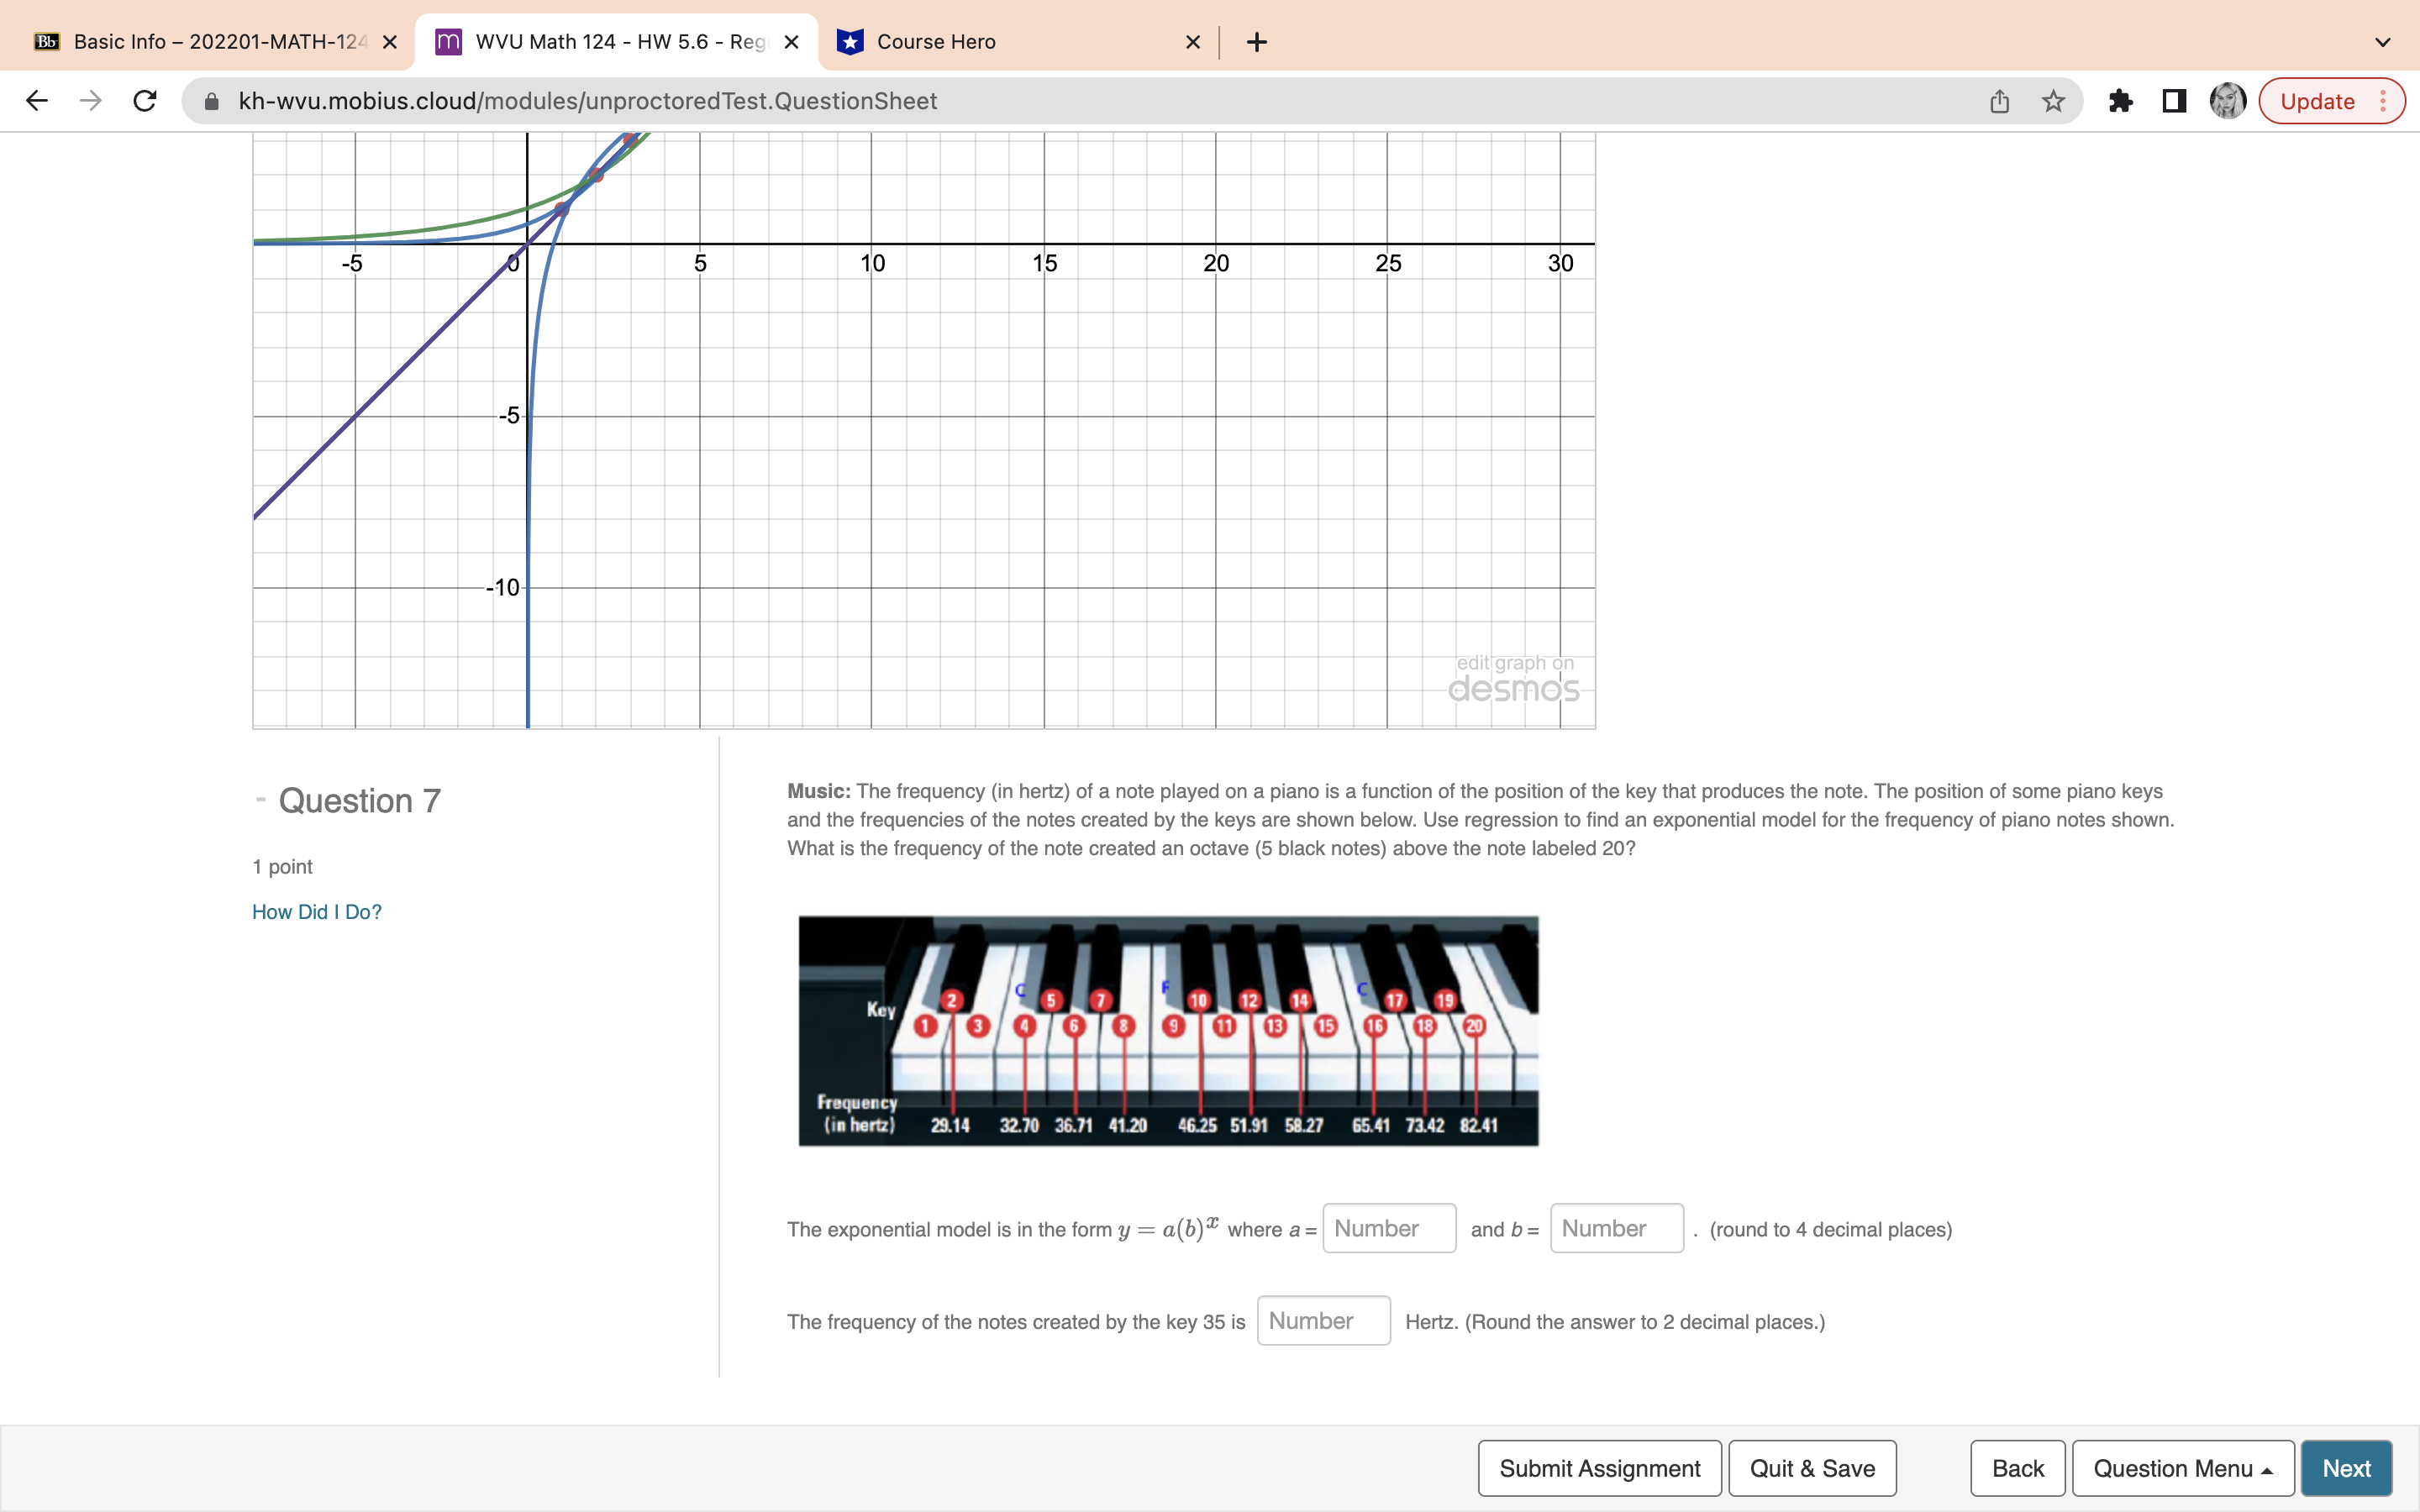Bookmark this page via the star icon
The width and height of the screenshot is (2420, 1512).
(x=2052, y=100)
